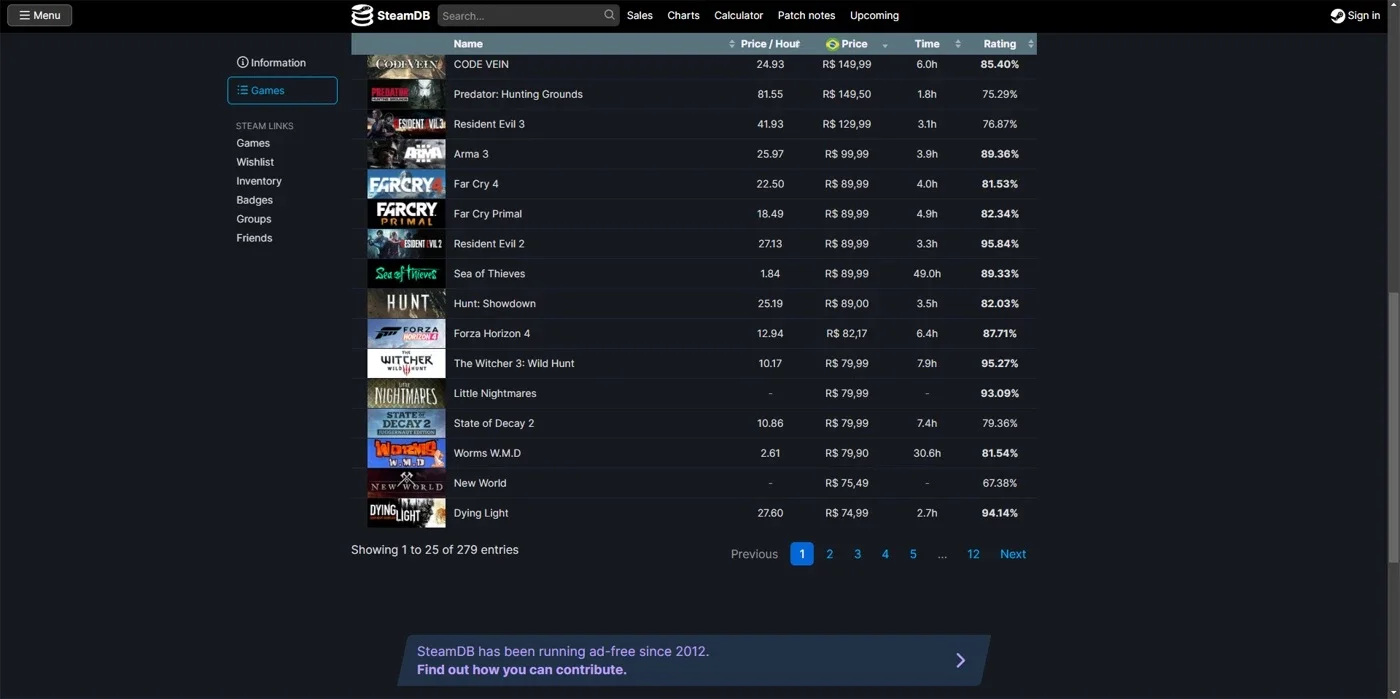1400x699 pixels.
Task: Click the Next page button
Action: tap(1013, 554)
